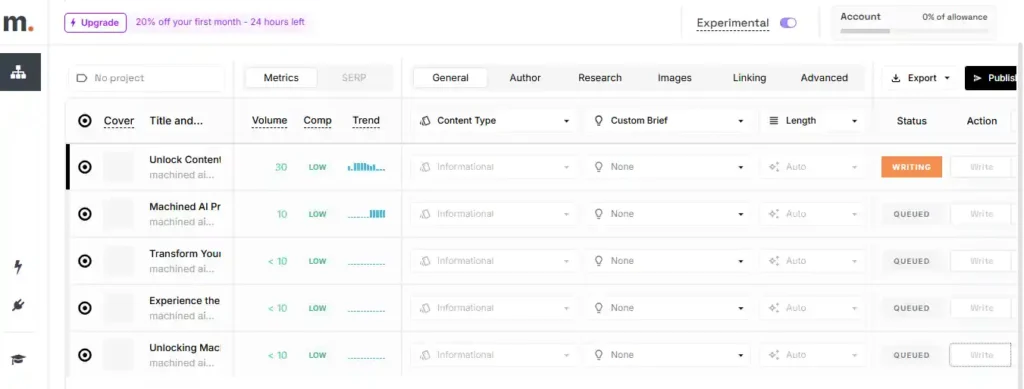Open Length dropdown for 'Unlock Content' row
This screenshot has width=1024, height=389.
pyautogui.click(x=812, y=167)
